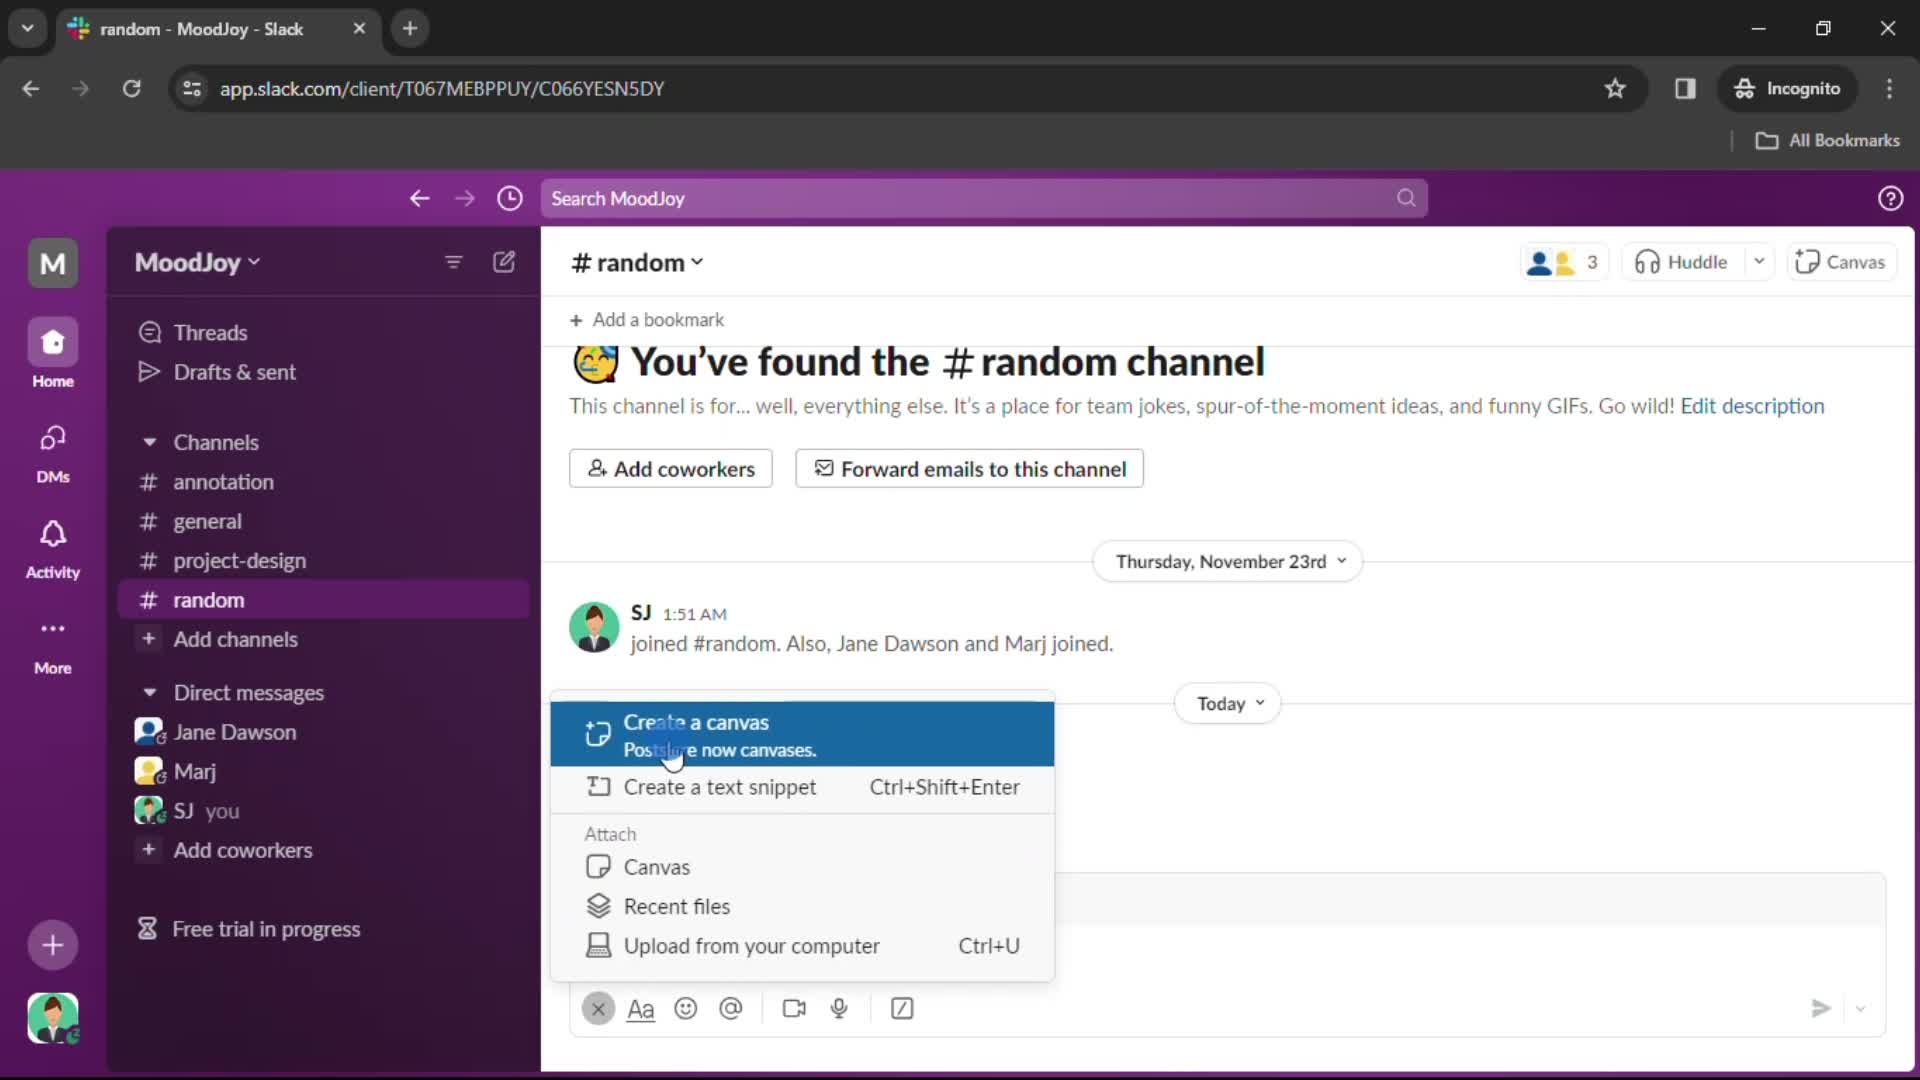
Task: Choose Create a text snippet
Action: pos(802,787)
